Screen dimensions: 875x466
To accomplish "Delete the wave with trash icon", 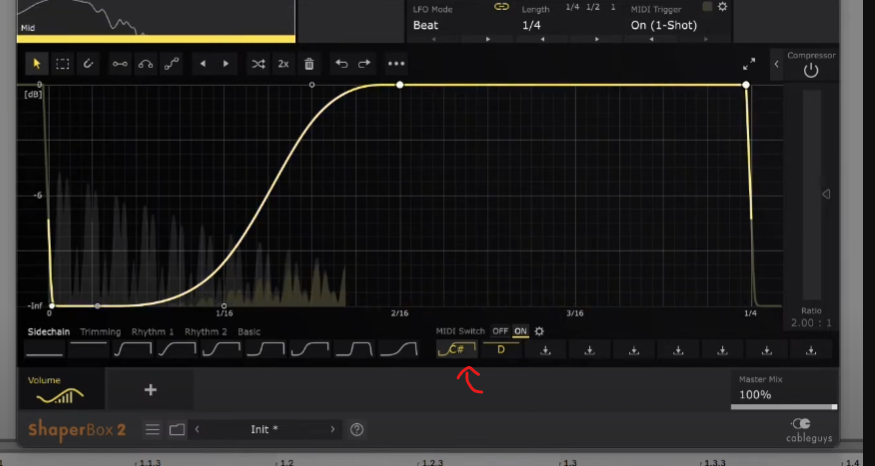I will pyautogui.click(x=309, y=64).
